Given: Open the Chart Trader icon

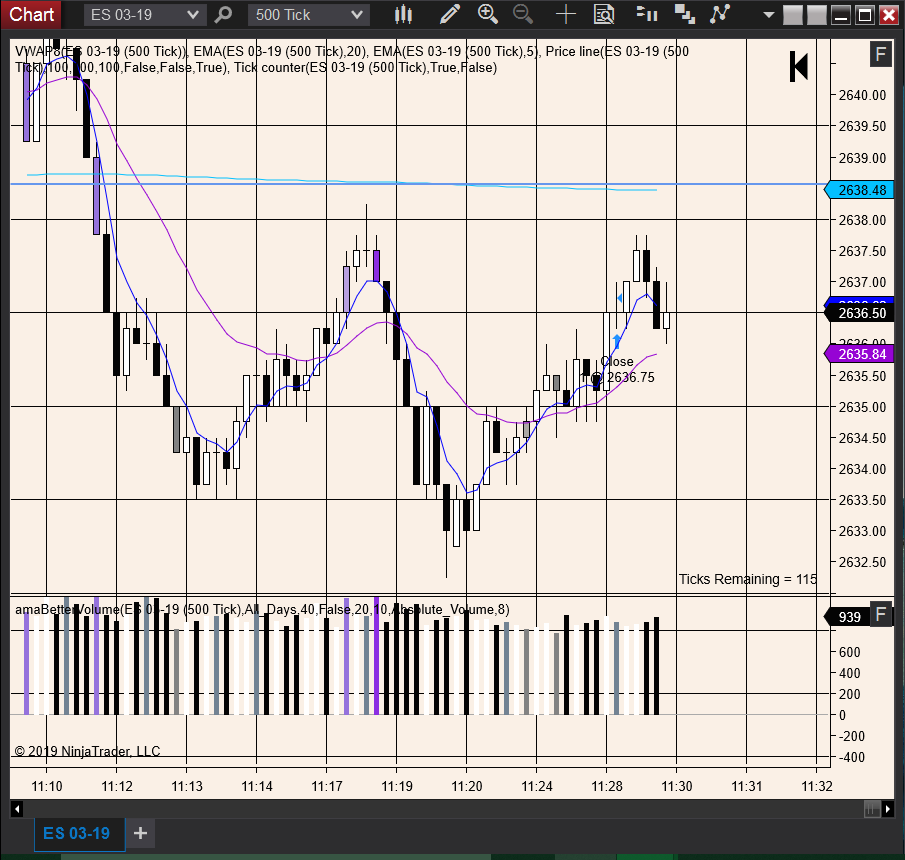Looking at the screenshot, I should [x=646, y=13].
